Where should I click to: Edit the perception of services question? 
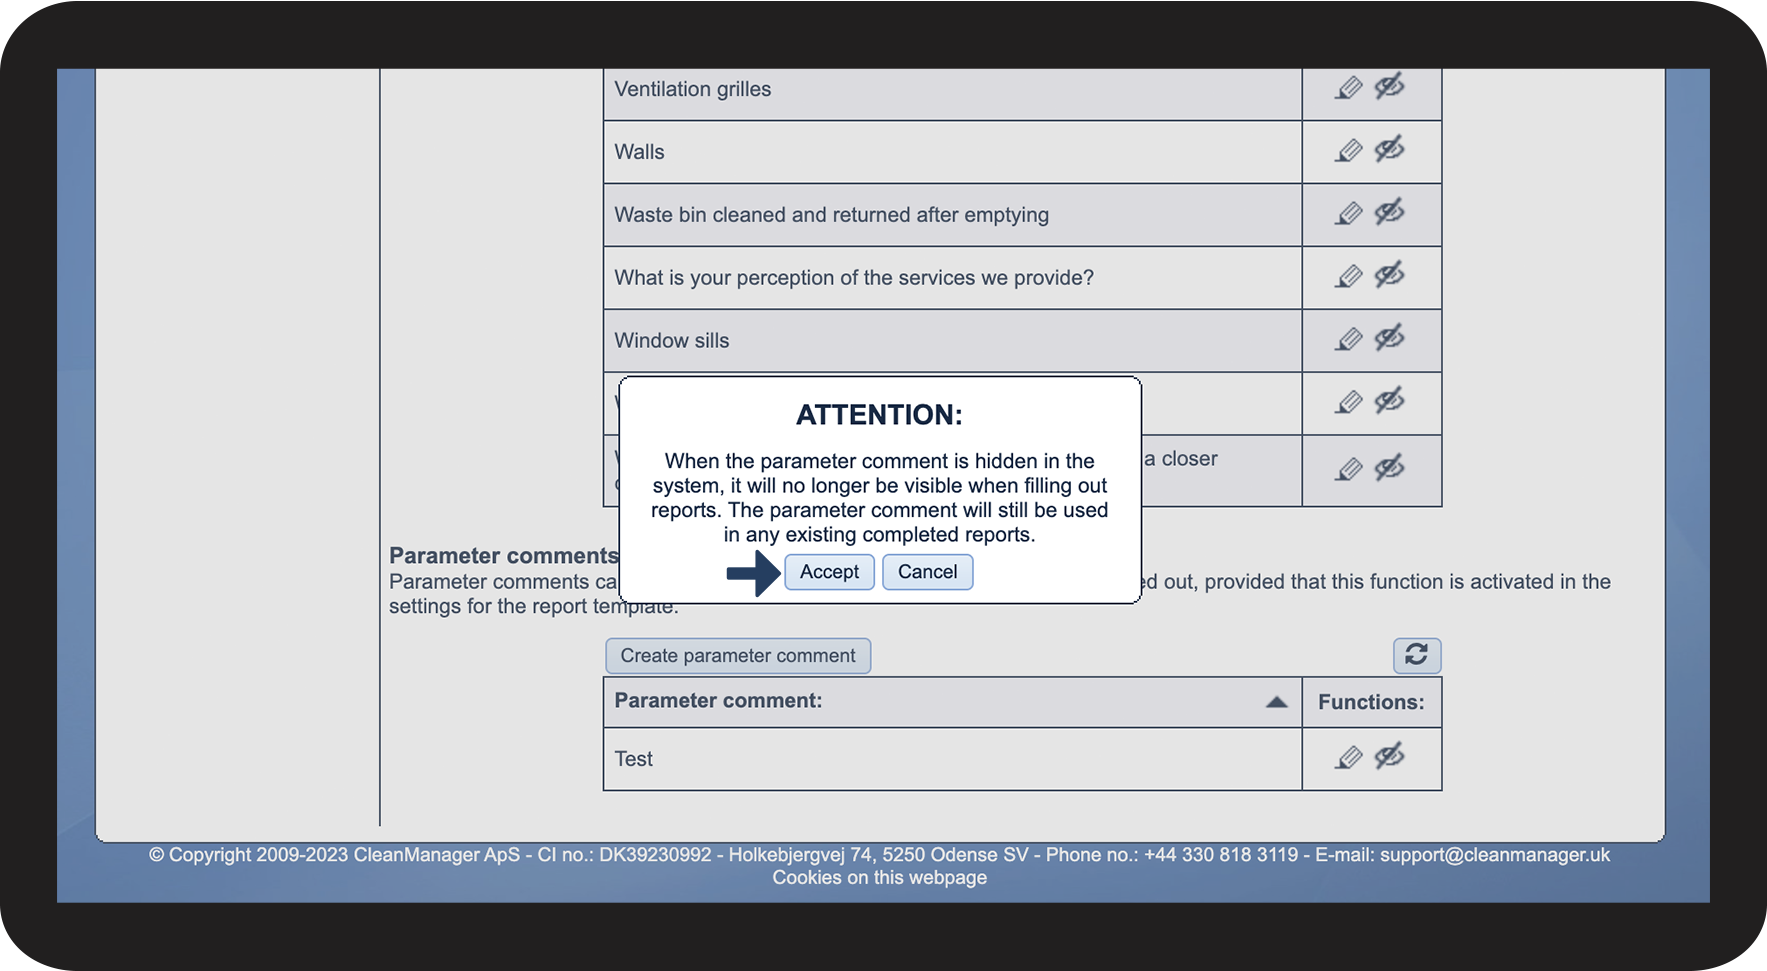[x=1349, y=277]
